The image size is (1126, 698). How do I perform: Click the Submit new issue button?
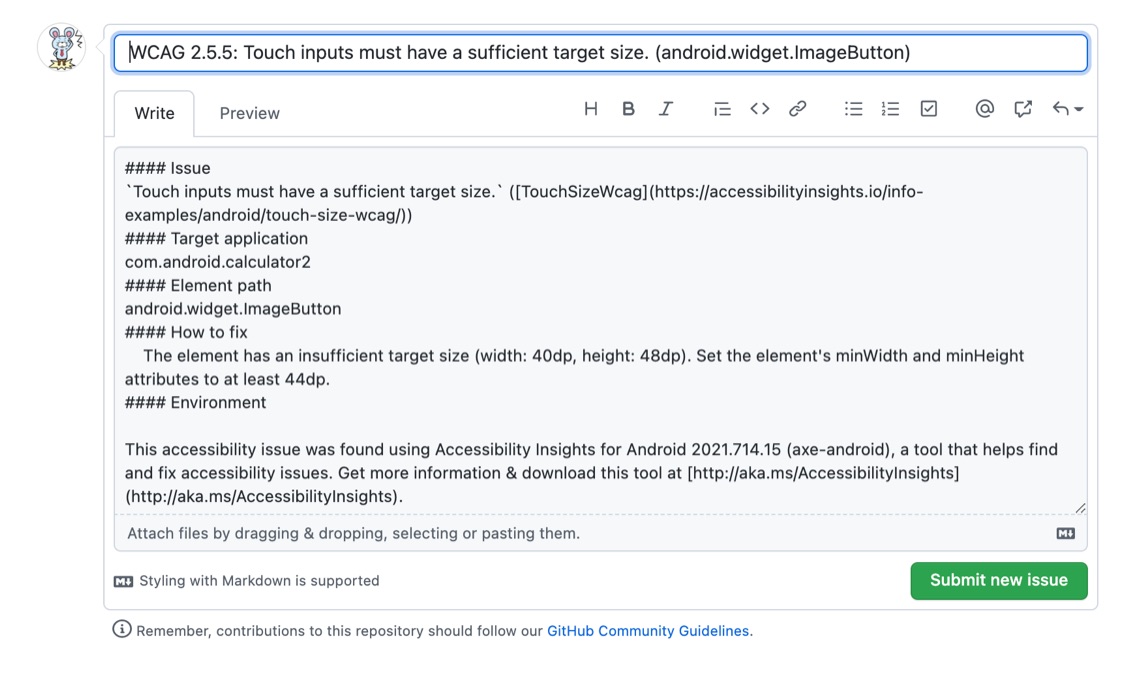pos(998,580)
